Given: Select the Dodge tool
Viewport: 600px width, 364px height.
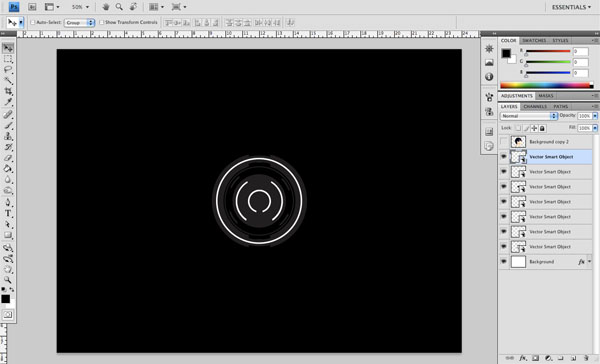Looking at the screenshot, I should (8, 190).
